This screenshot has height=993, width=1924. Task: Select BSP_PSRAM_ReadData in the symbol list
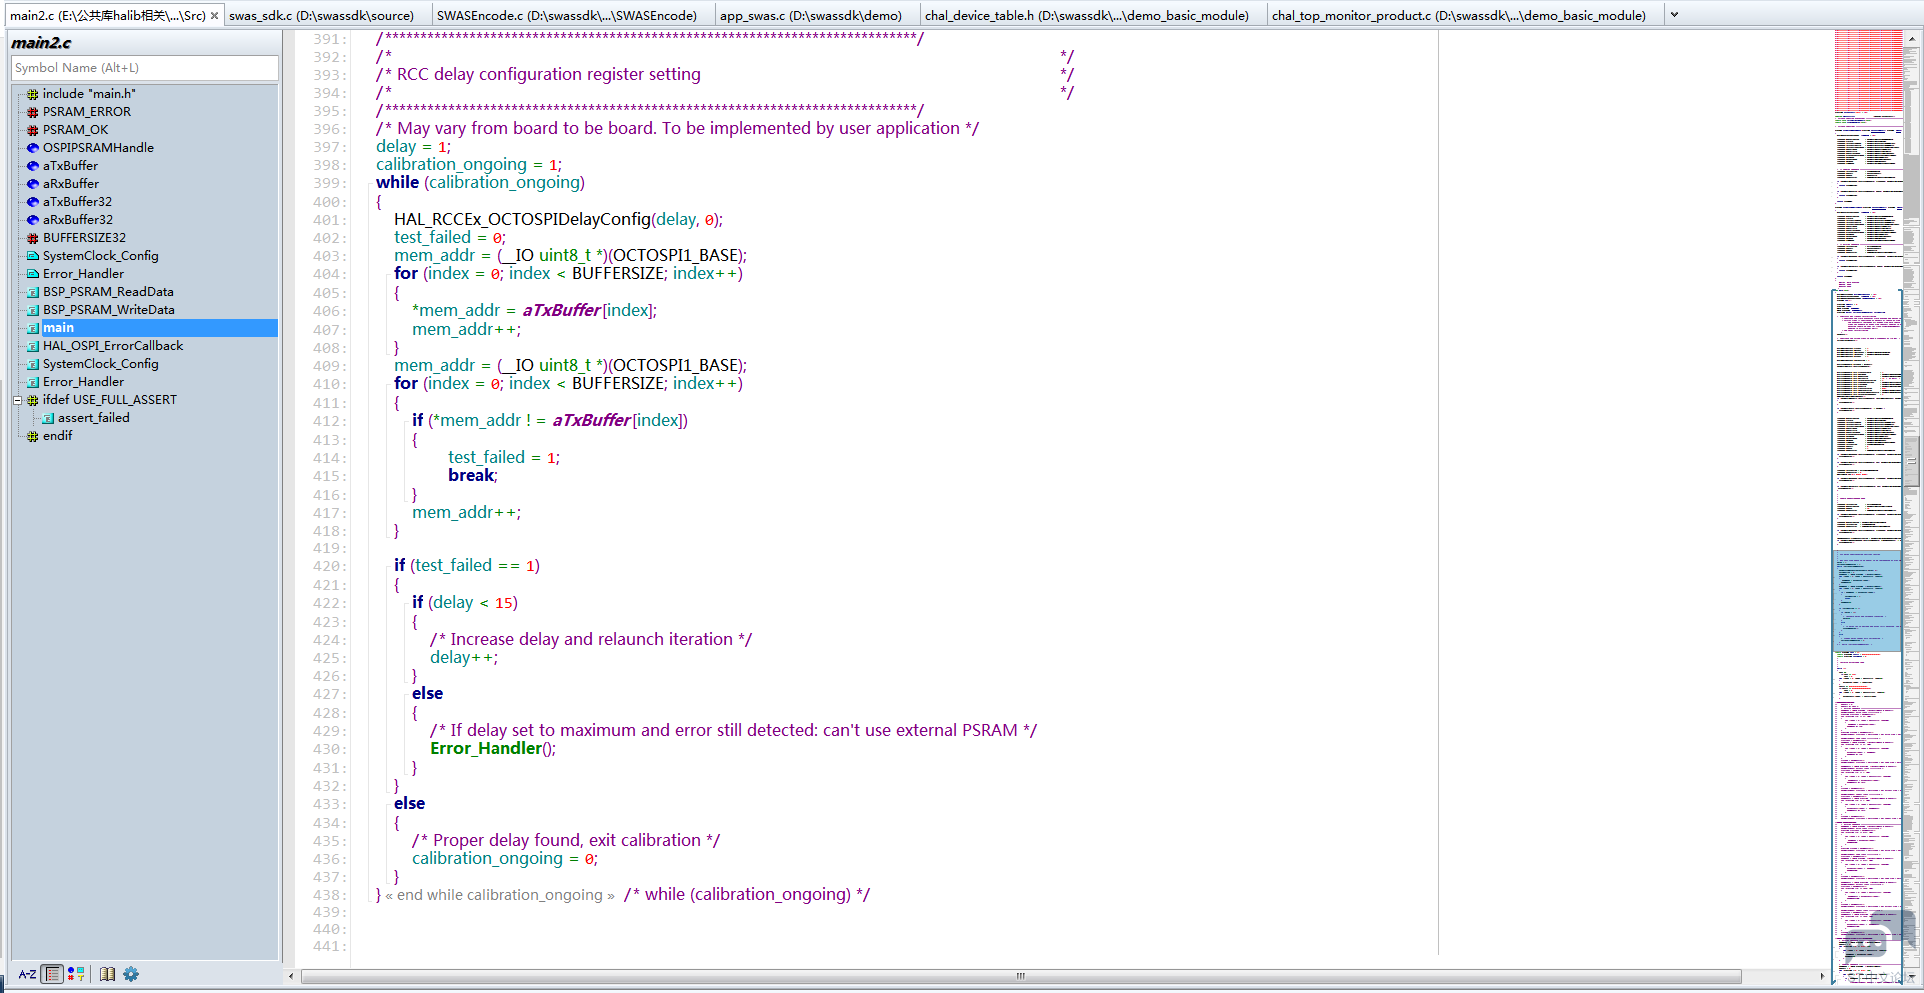pos(108,292)
